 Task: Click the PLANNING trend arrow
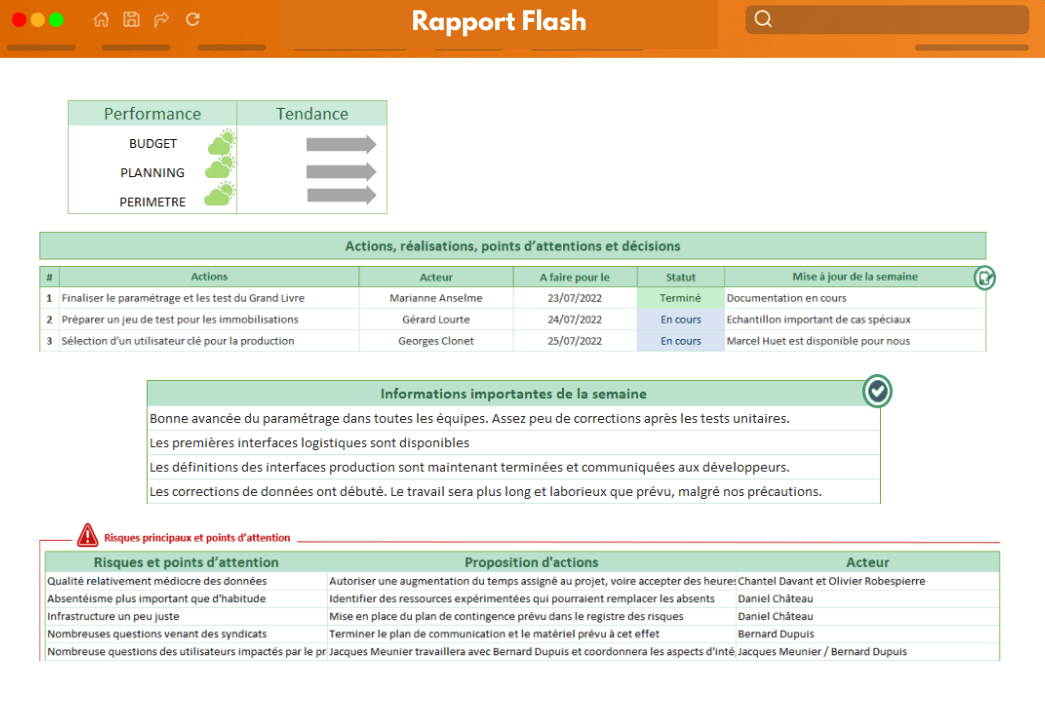coord(341,171)
